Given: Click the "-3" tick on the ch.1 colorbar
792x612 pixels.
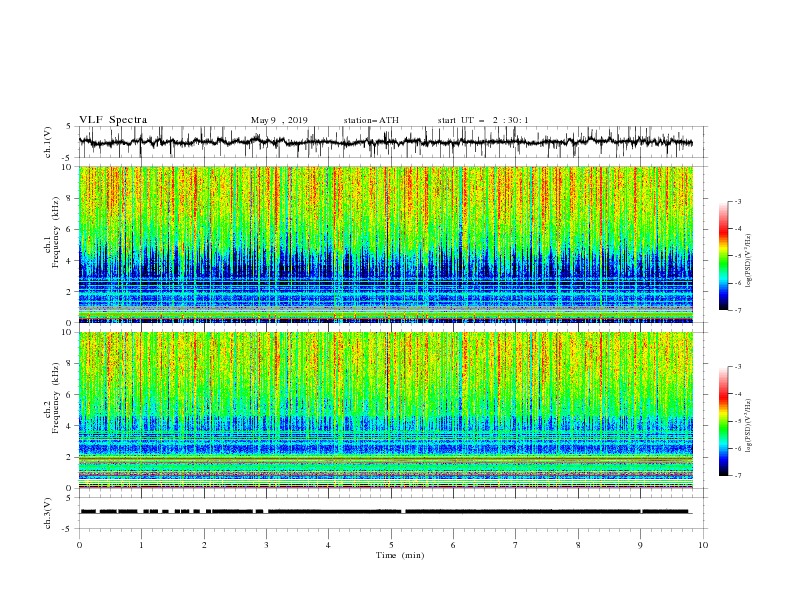Looking at the screenshot, I should coord(738,201).
